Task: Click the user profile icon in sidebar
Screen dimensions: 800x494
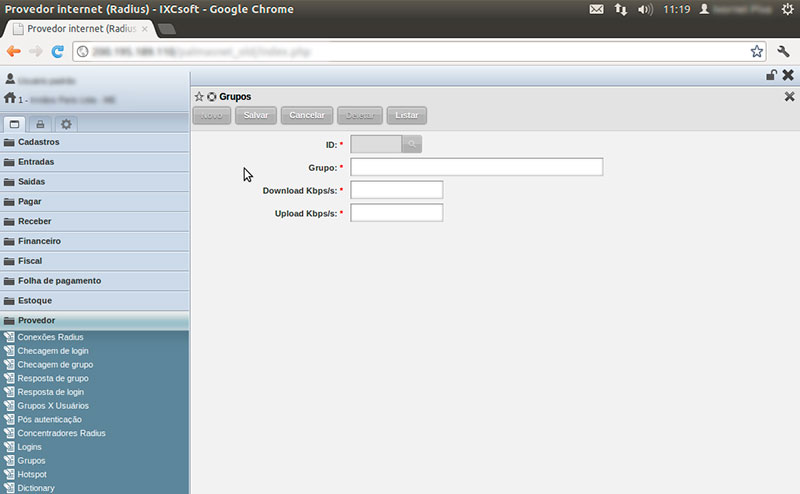Action: pos(10,79)
